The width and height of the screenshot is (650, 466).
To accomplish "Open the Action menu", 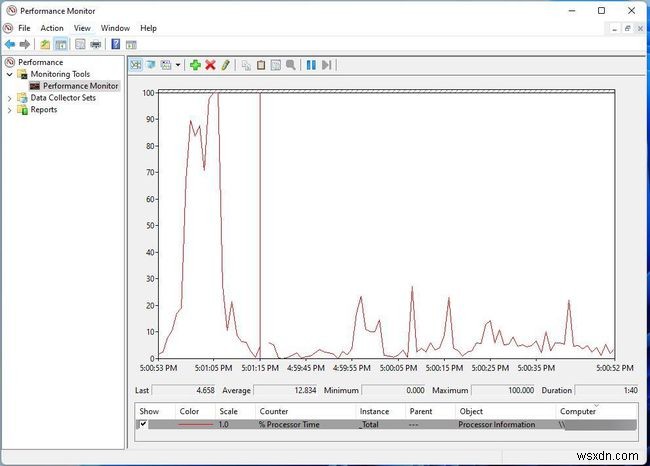I will (52, 28).
